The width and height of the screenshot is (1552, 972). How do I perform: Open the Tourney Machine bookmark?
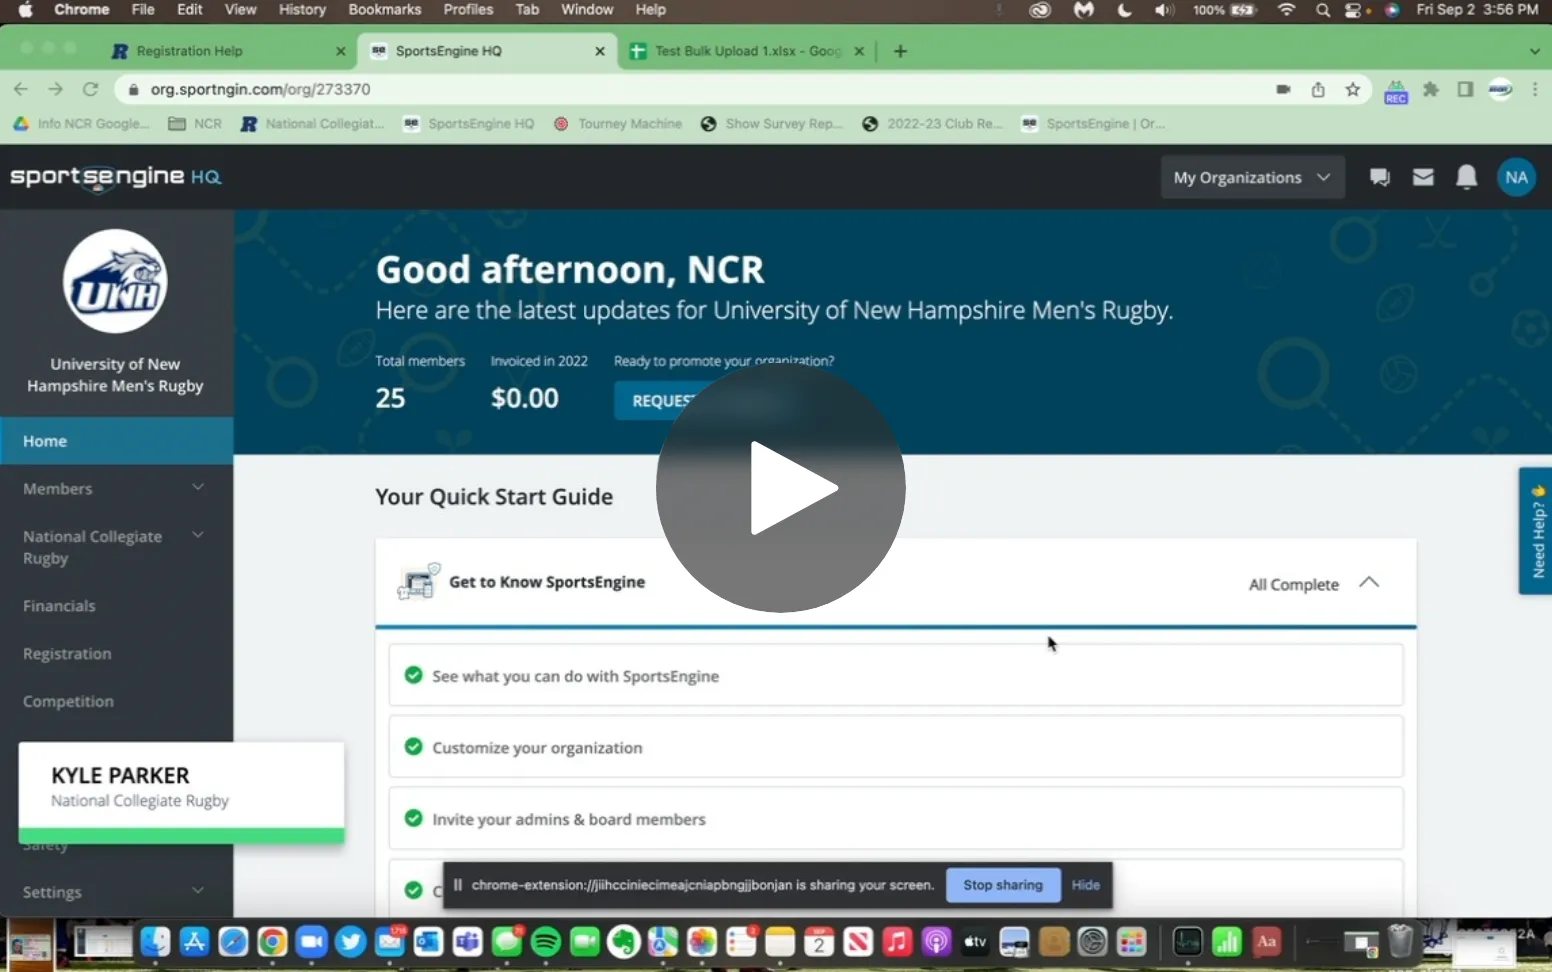618,124
